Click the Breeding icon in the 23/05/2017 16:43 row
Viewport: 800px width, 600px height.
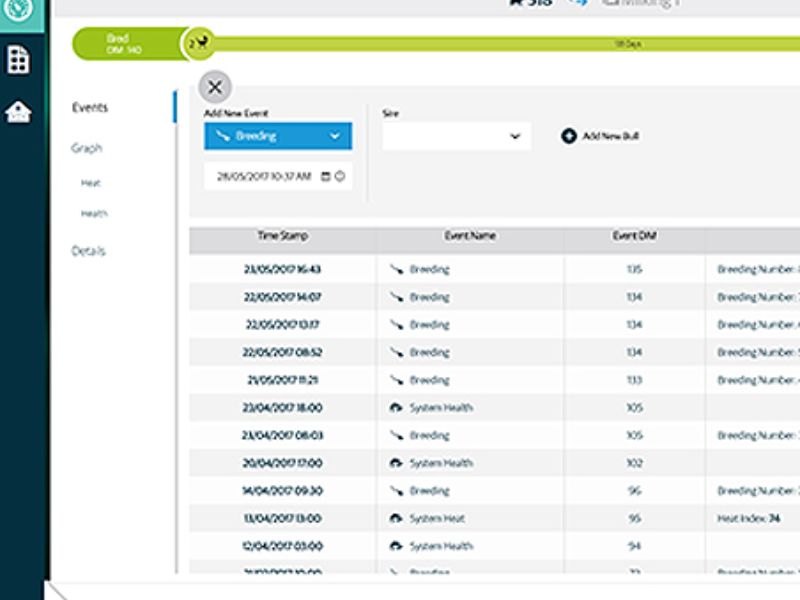coord(396,269)
